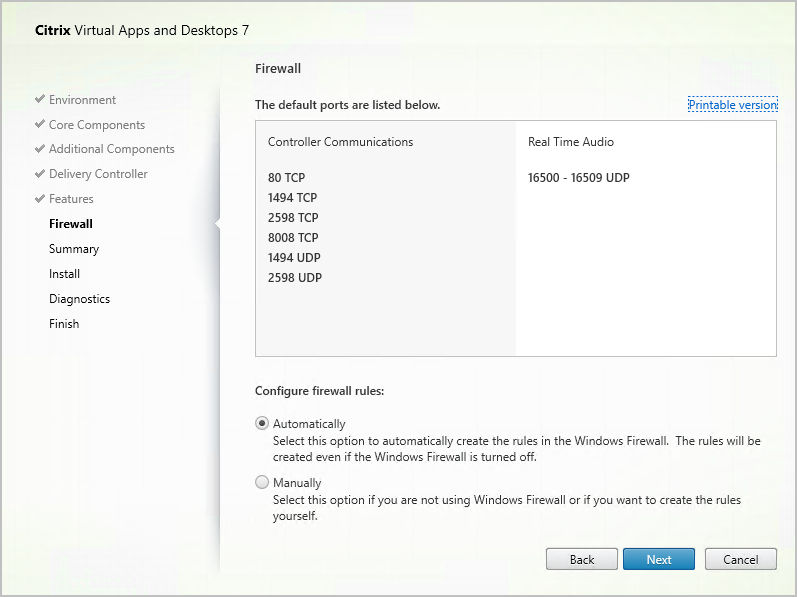Select the Diagnostics step
Screen dimensions: 797x597
[79, 299]
